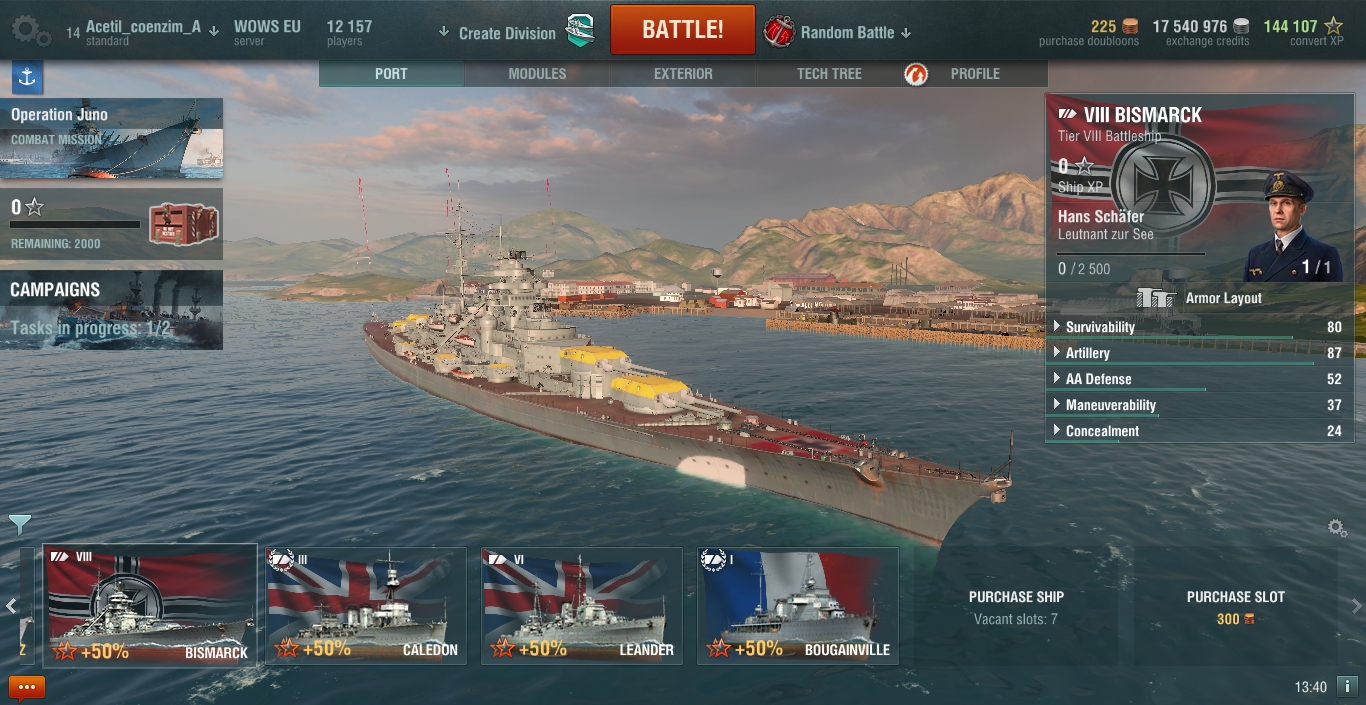Expand the Concealment parameters

(1196, 431)
